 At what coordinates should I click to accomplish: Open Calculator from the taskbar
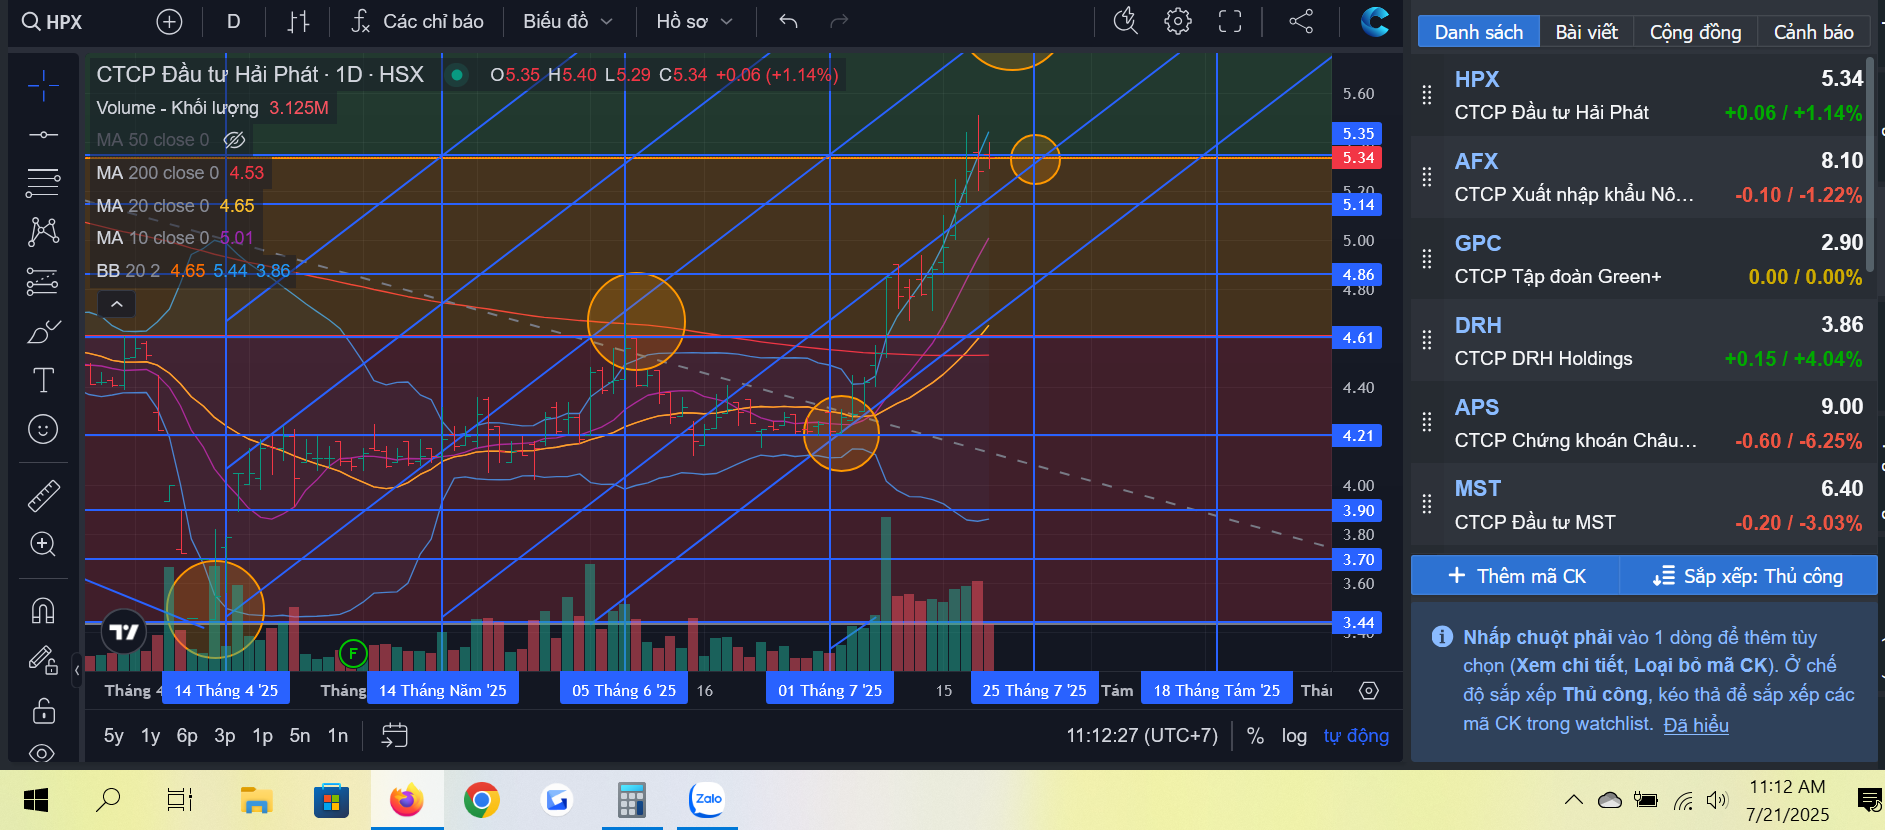click(632, 800)
